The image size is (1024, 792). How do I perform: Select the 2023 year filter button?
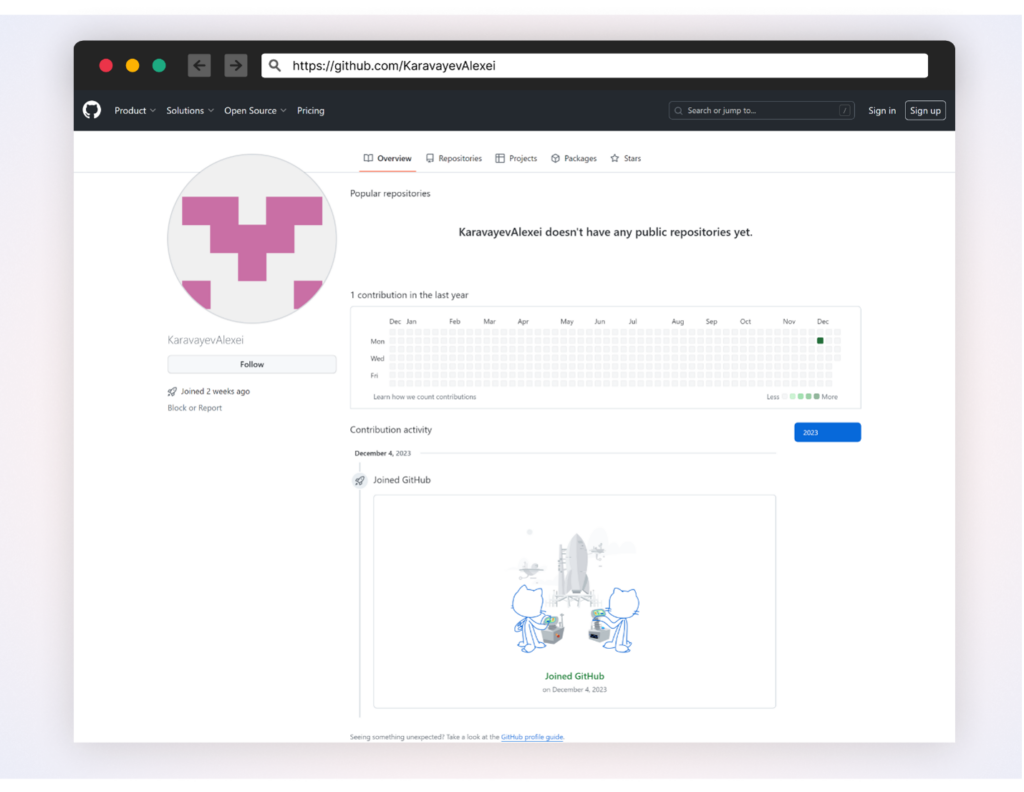click(827, 432)
